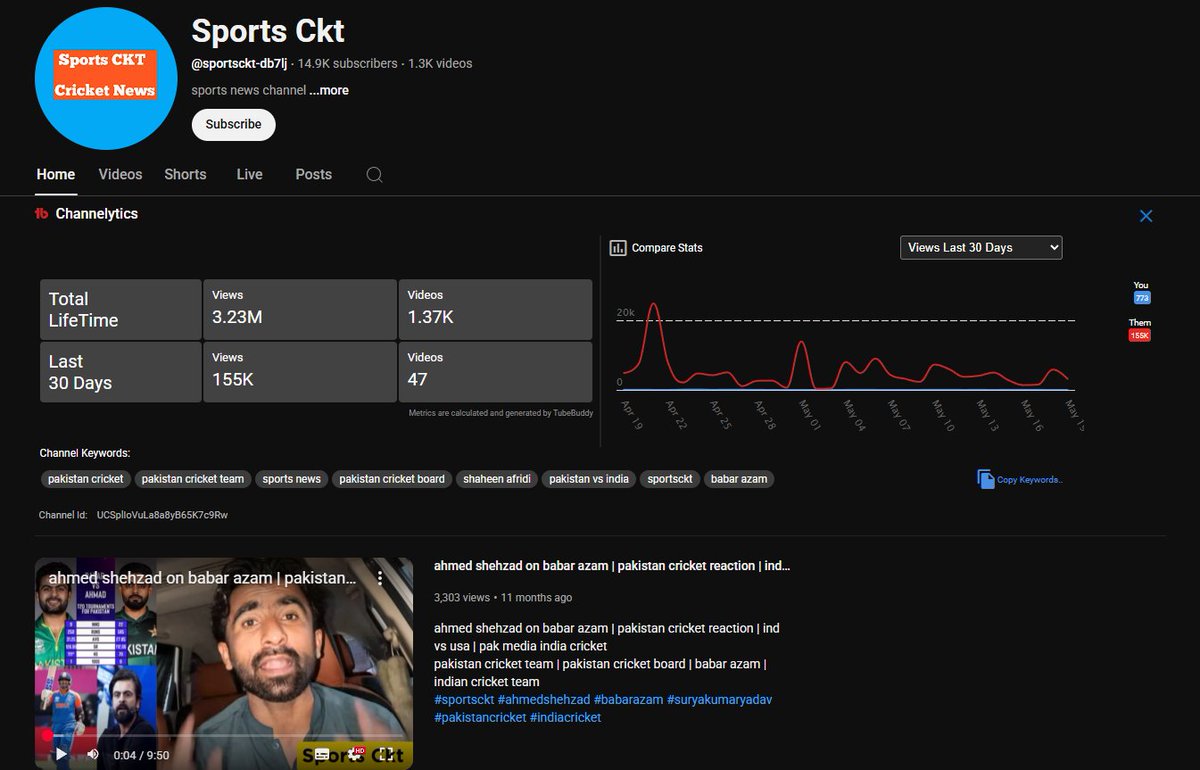This screenshot has width=1200, height=770.
Task: Open video player settings gear
Action: (354, 755)
